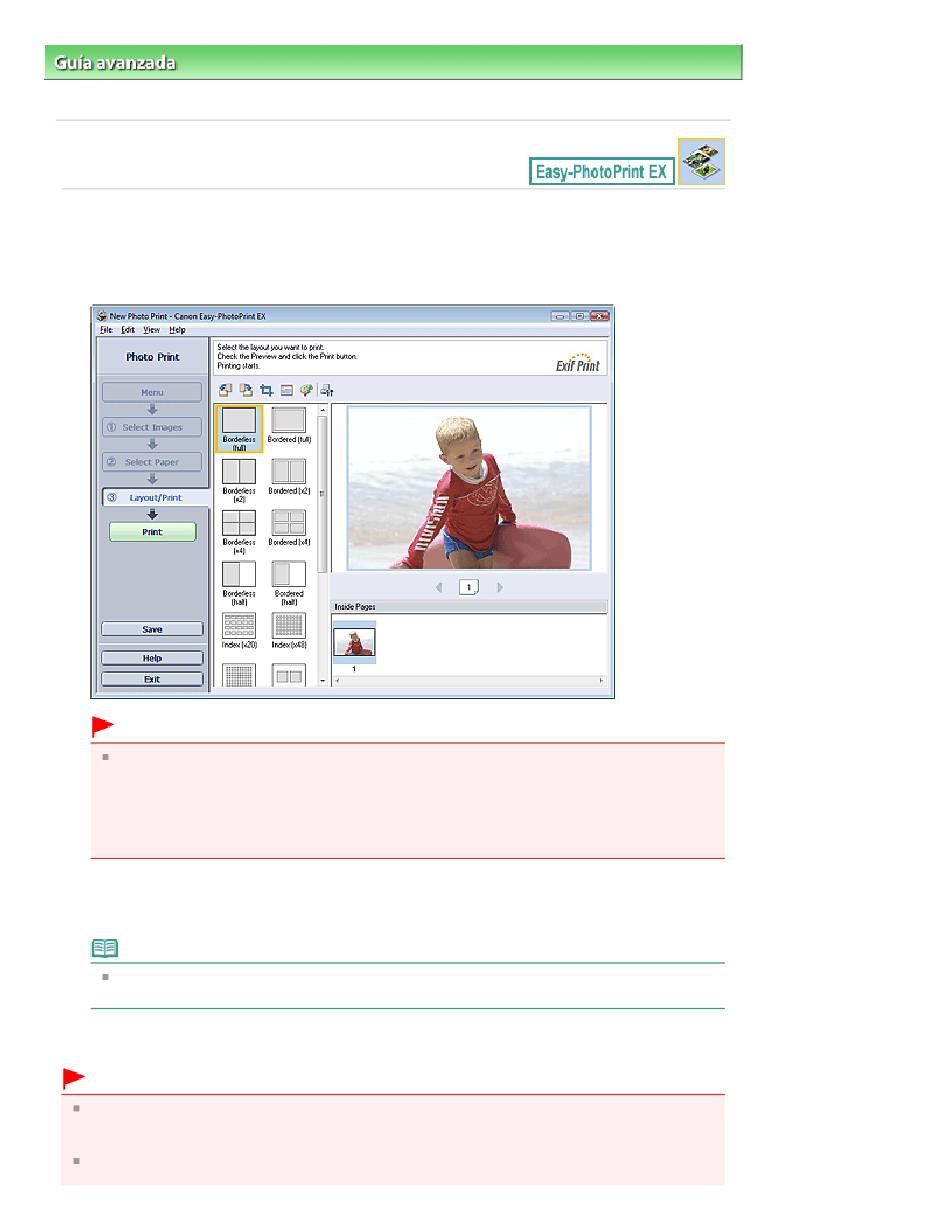The image size is (950, 1229).
Task: Click the Guía avanzada header
Action: (x=393, y=62)
